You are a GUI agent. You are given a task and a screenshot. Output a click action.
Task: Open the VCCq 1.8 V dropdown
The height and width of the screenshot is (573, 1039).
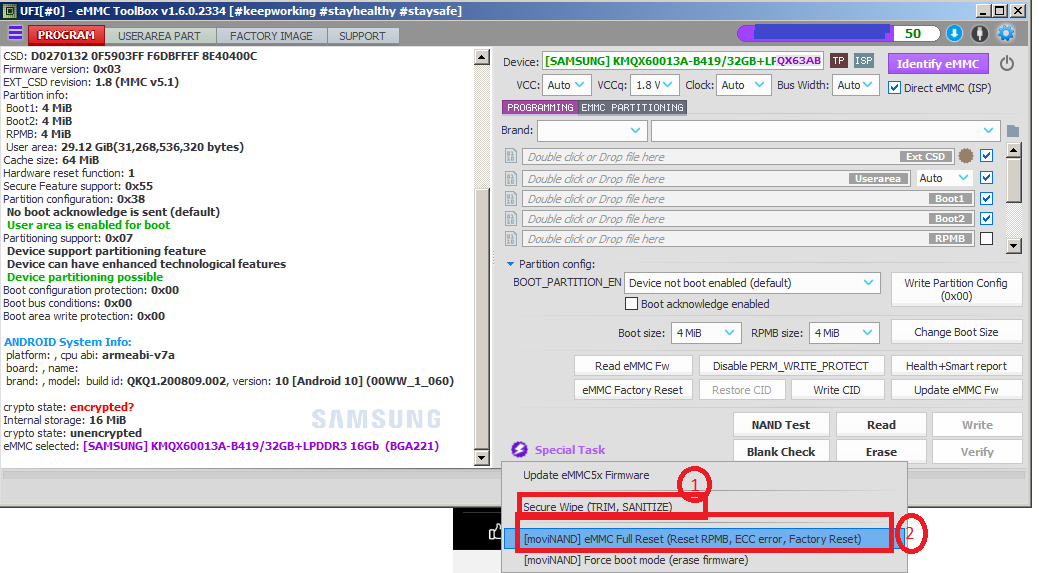tap(654, 85)
